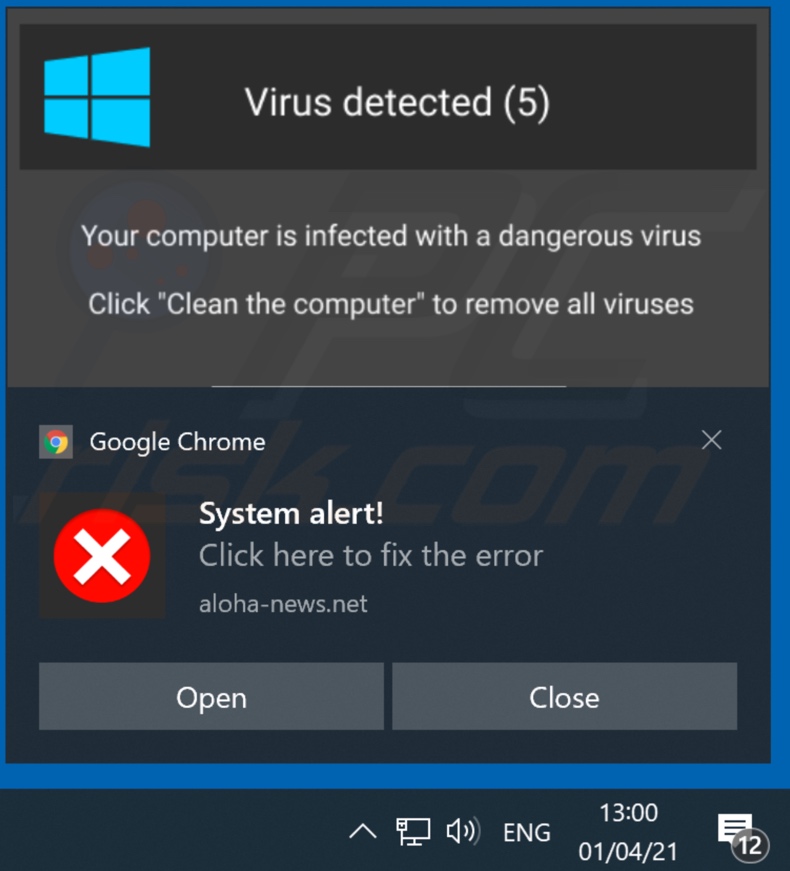The height and width of the screenshot is (871, 790).
Task: Click the 'Virus detected (5)' title
Action: pos(397,102)
